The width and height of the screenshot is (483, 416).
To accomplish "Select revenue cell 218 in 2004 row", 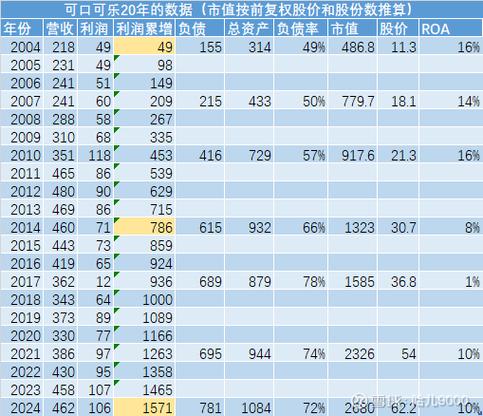I will tap(60, 46).
